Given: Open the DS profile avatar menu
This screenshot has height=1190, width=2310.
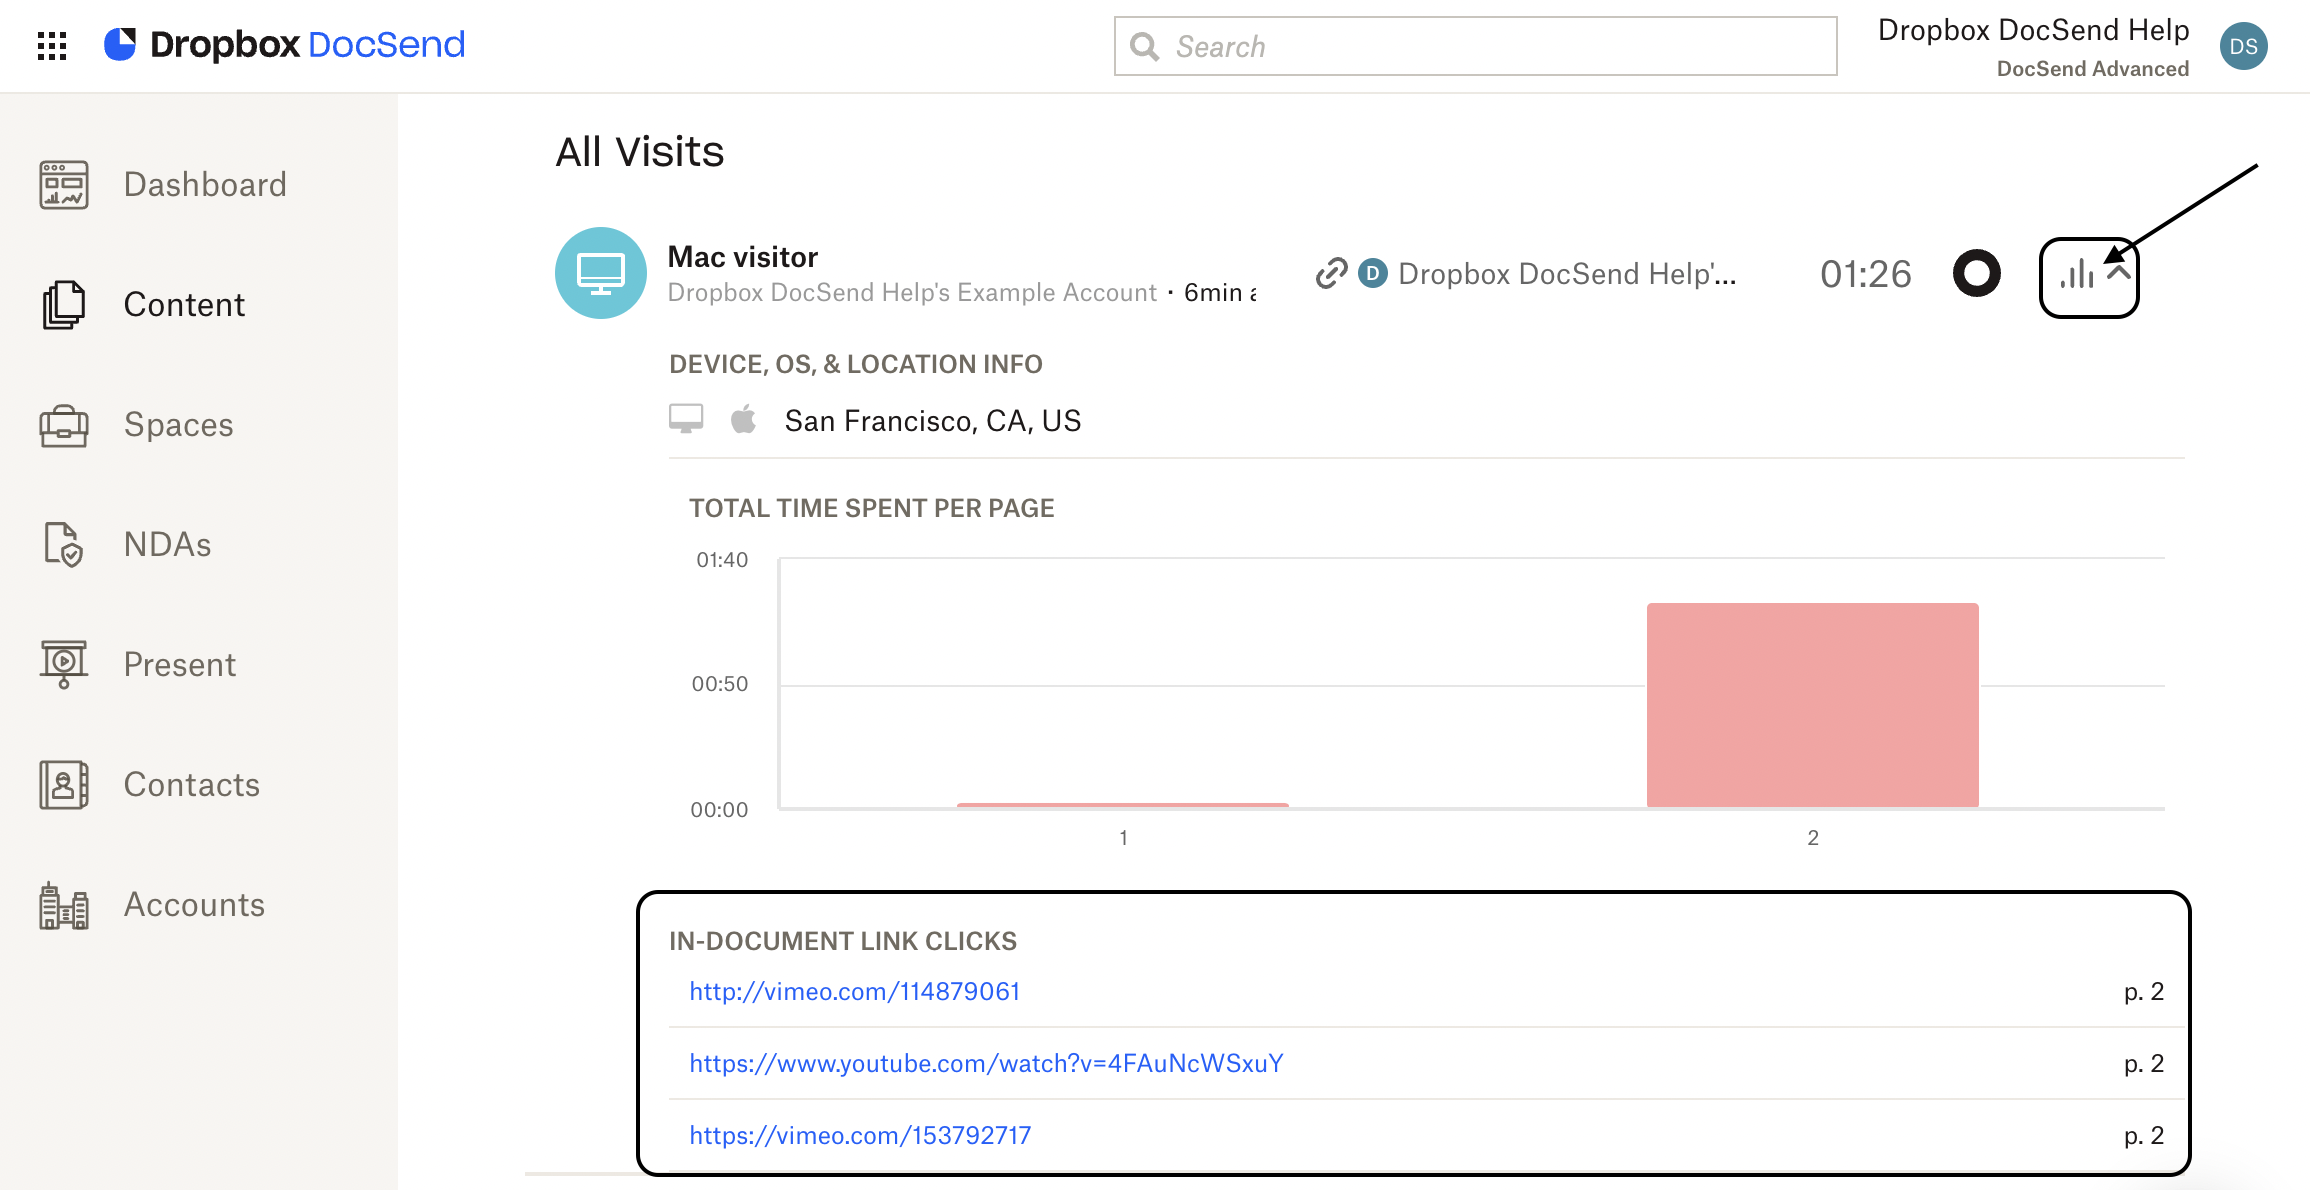Looking at the screenshot, I should (2243, 46).
